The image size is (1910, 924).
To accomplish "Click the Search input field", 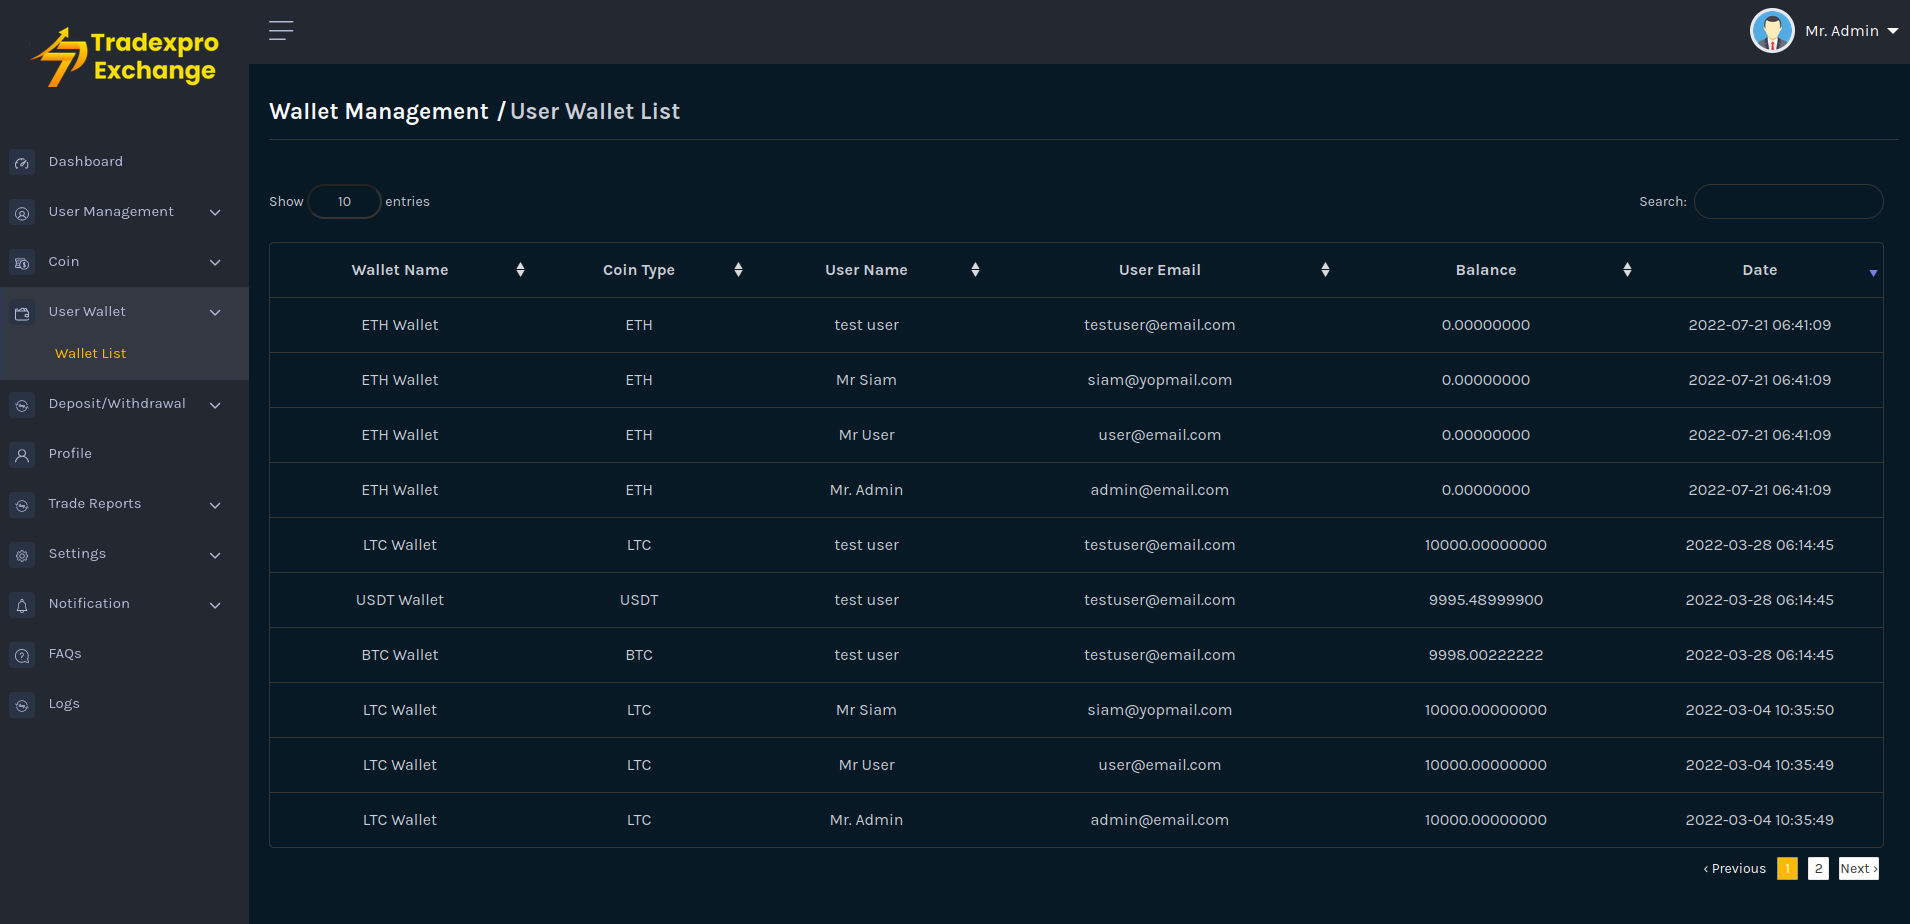I will pos(1788,202).
